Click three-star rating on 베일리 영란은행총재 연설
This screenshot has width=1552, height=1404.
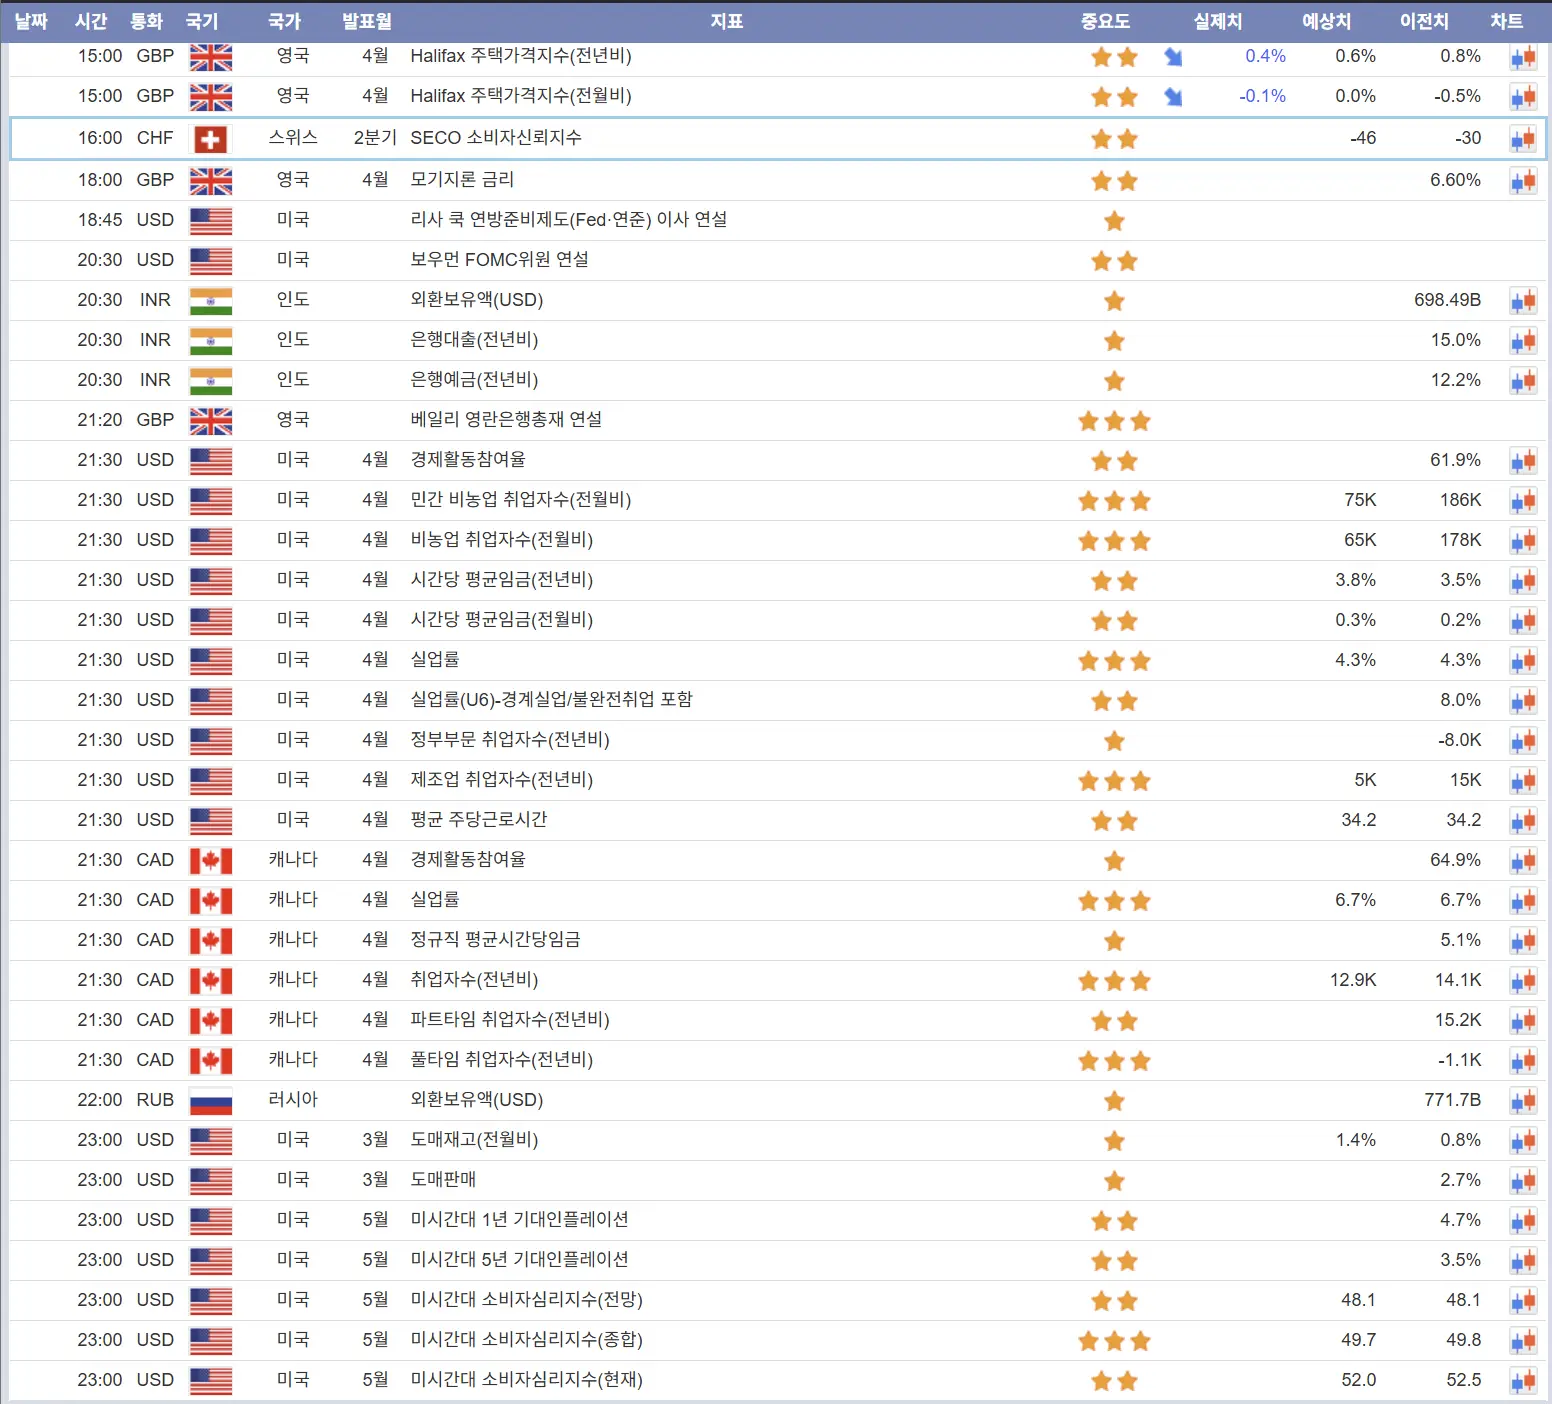coord(1114,421)
